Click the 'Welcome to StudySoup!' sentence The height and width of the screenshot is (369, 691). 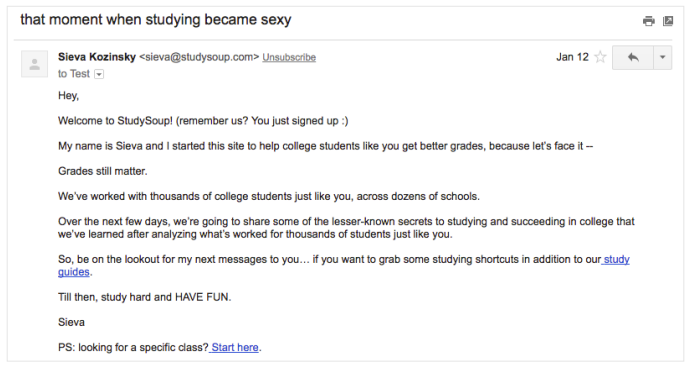click(x=115, y=121)
